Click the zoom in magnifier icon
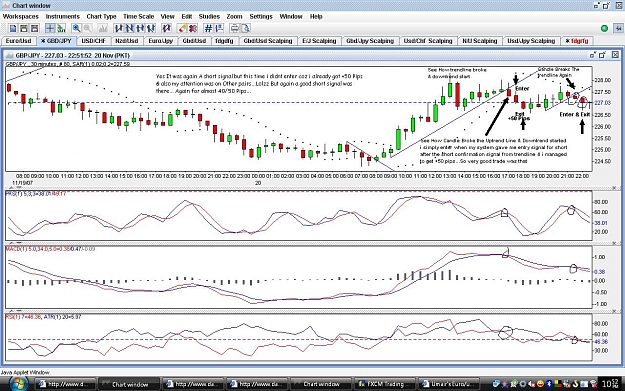The image size is (625, 391). (76, 28)
